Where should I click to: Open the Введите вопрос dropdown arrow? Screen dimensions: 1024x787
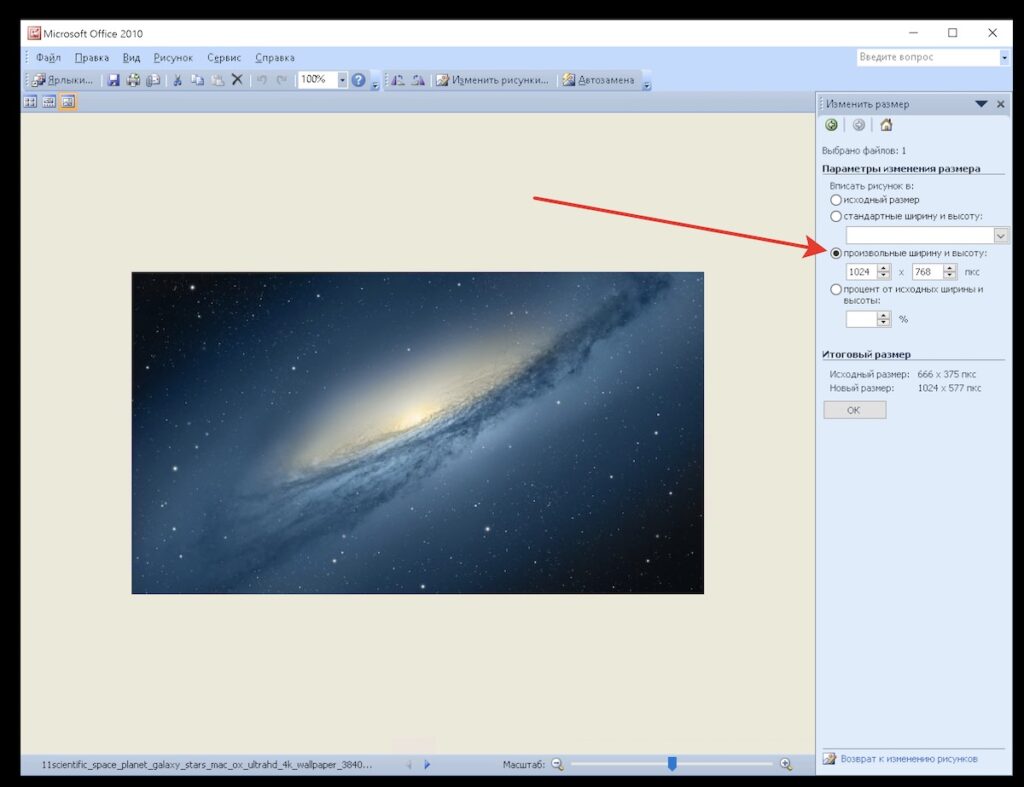pos(1004,57)
